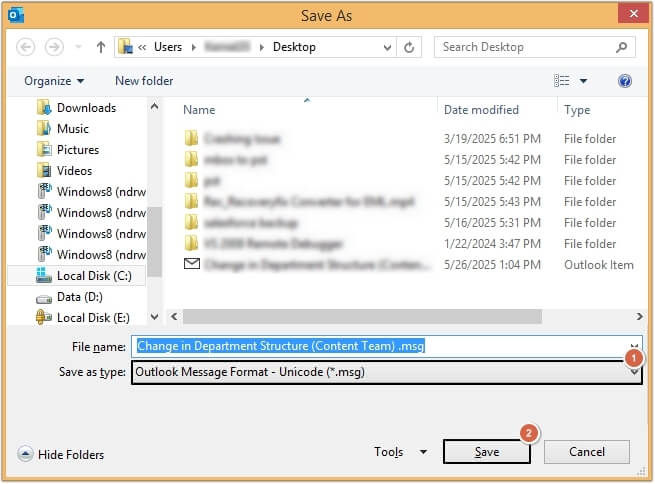Click the New folder button
The image size is (655, 484).
144,81
